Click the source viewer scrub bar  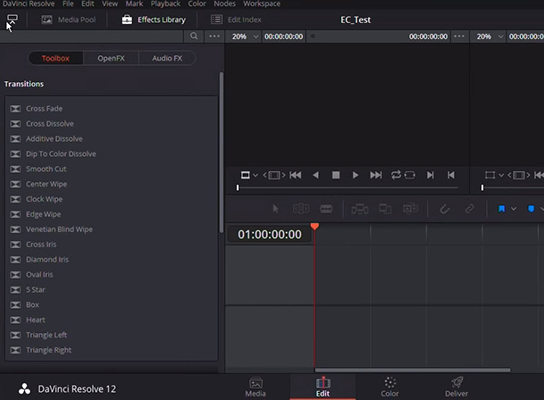(347, 188)
